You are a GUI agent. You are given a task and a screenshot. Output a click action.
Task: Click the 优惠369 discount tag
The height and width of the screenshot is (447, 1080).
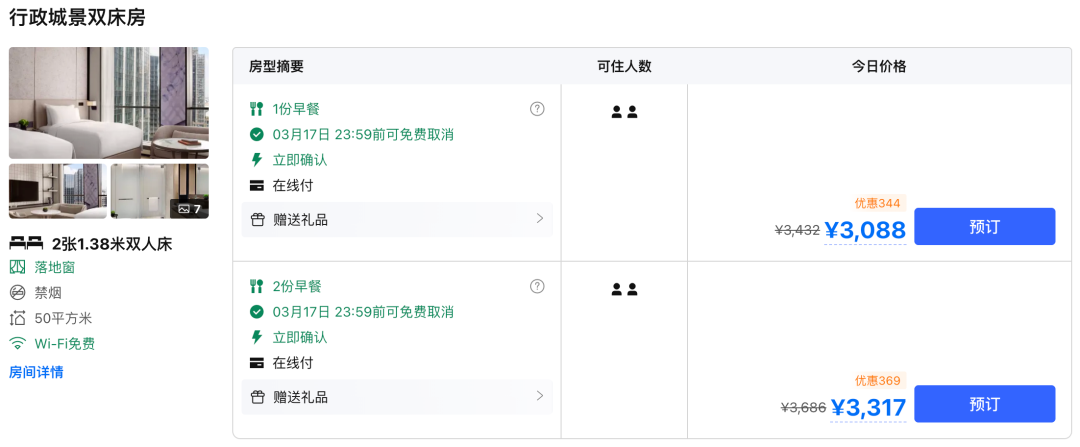tap(877, 381)
